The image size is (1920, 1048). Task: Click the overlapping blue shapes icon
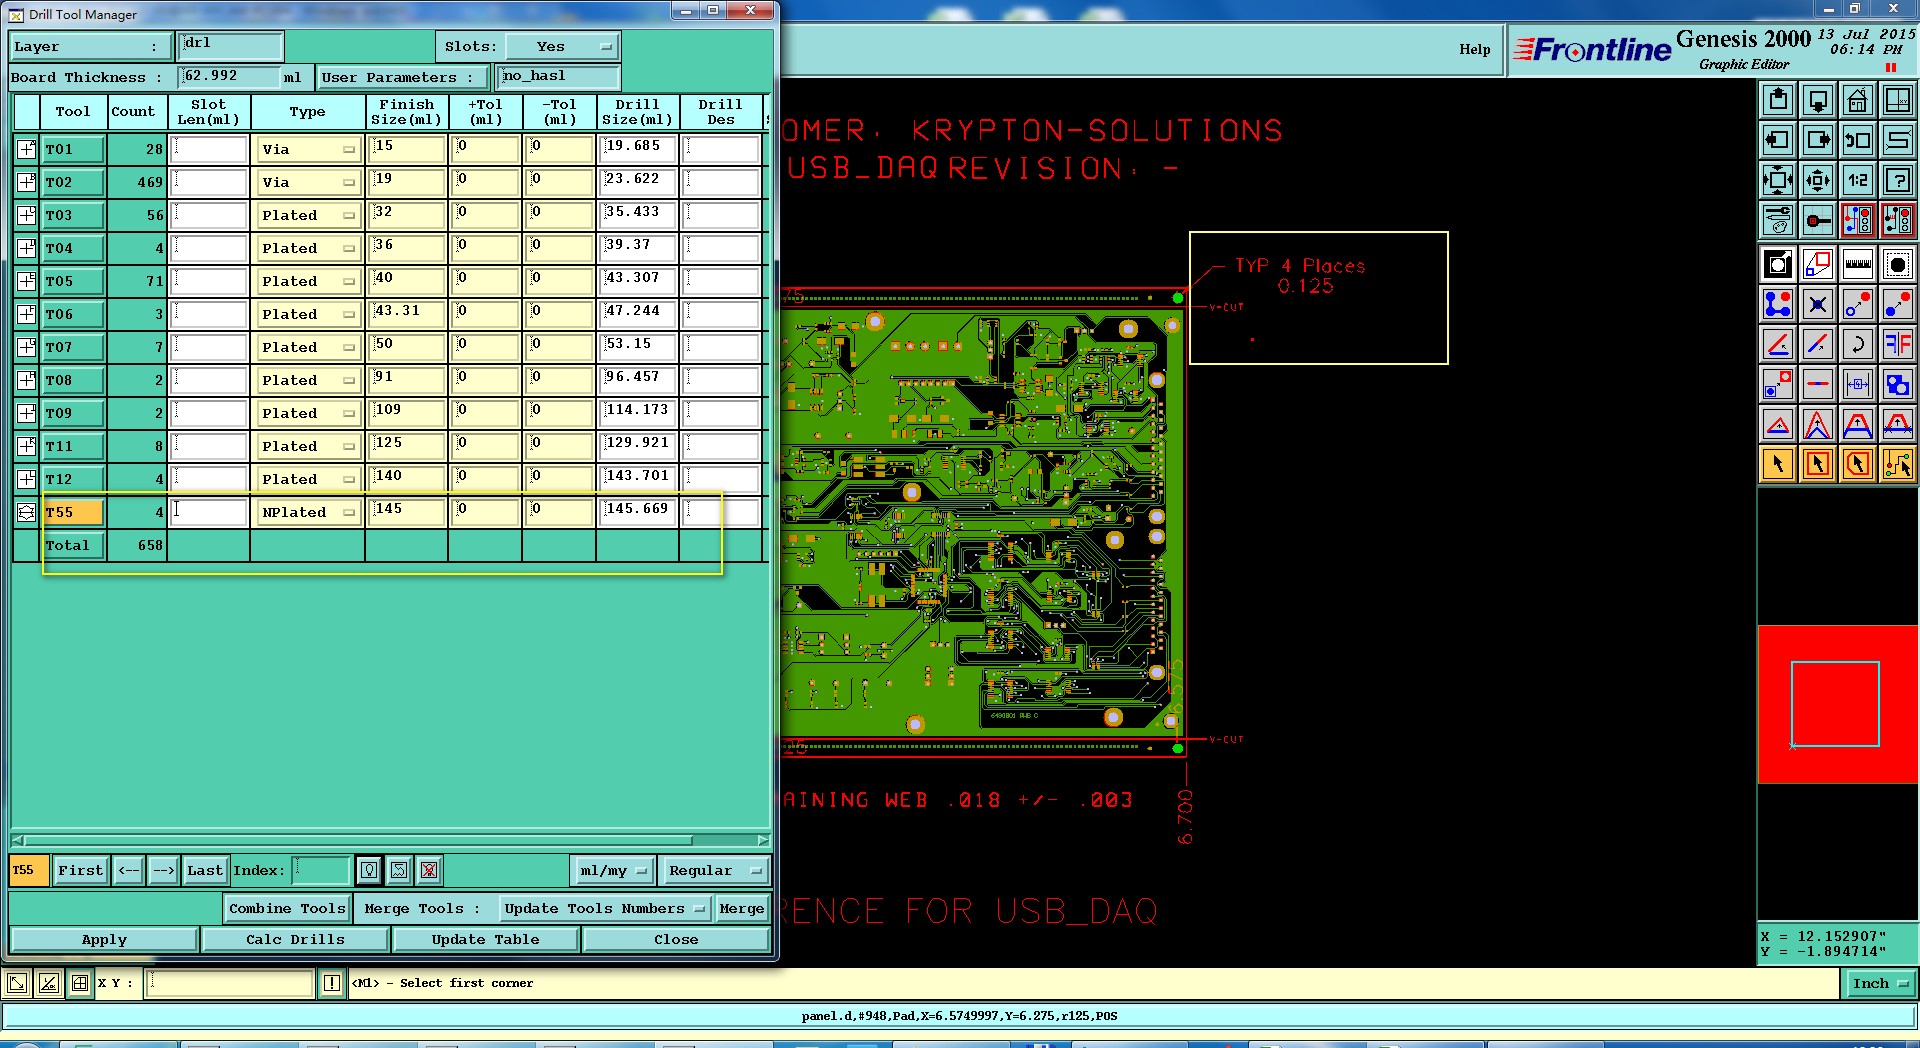point(1897,384)
